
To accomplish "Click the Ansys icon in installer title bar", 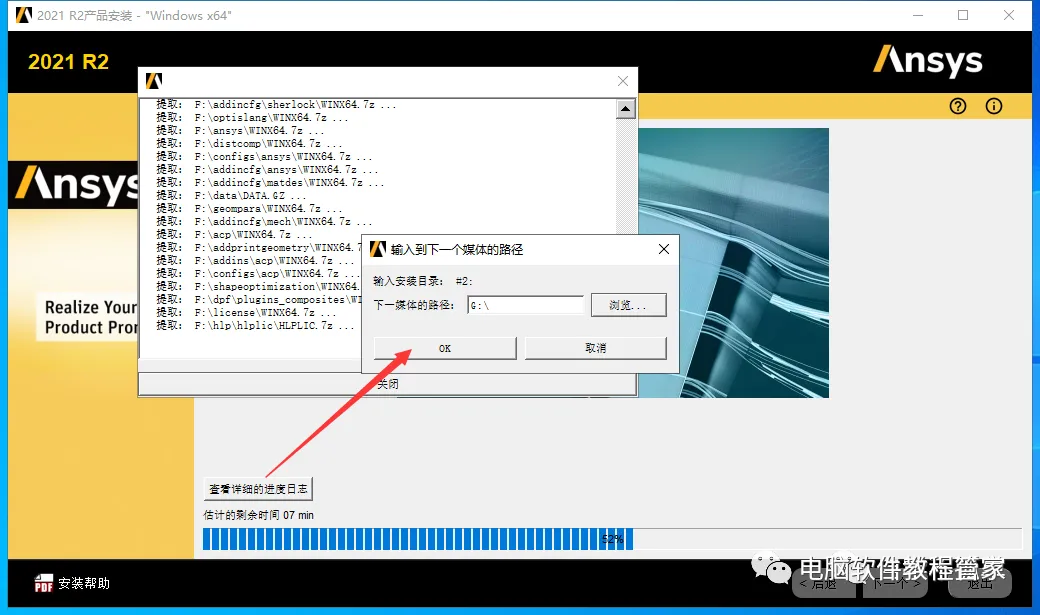I will click(x=23, y=15).
